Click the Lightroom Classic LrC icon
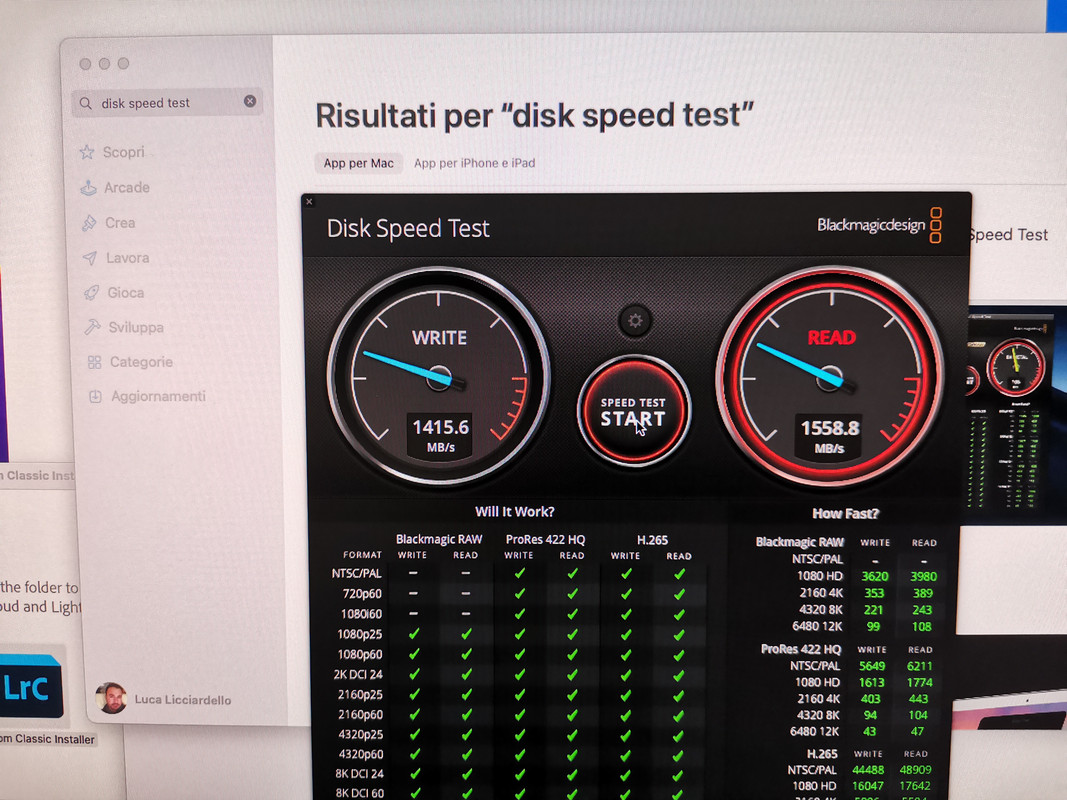 tap(31, 686)
